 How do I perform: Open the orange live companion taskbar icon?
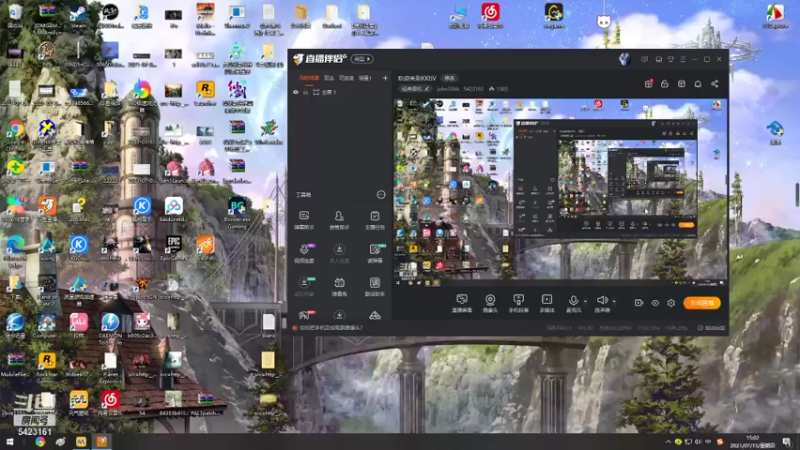(x=102, y=441)
